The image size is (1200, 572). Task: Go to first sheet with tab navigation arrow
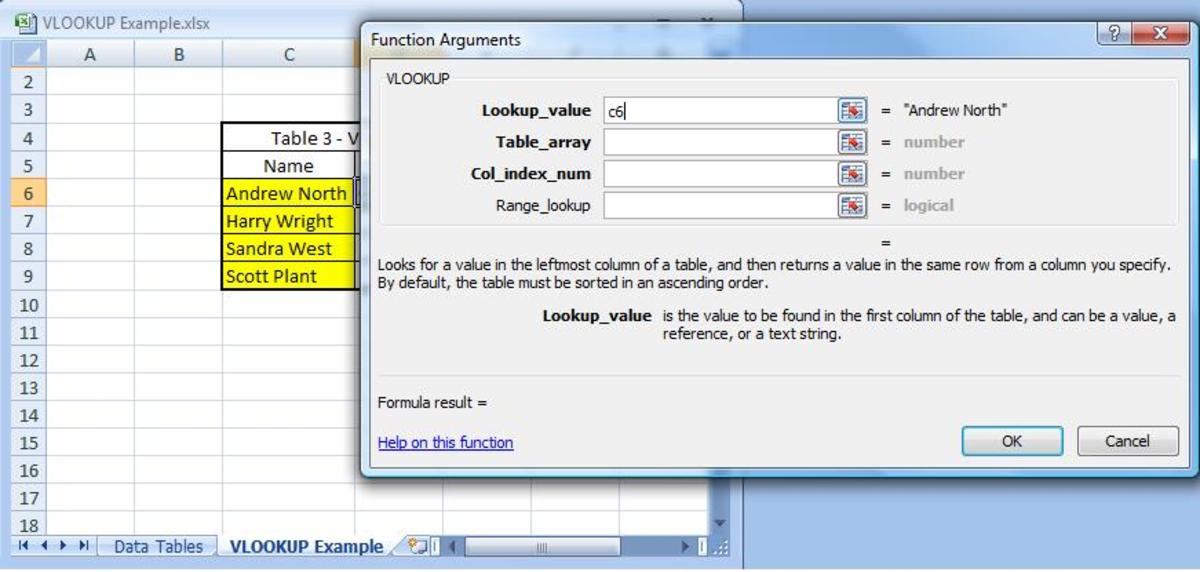point(23,546)
